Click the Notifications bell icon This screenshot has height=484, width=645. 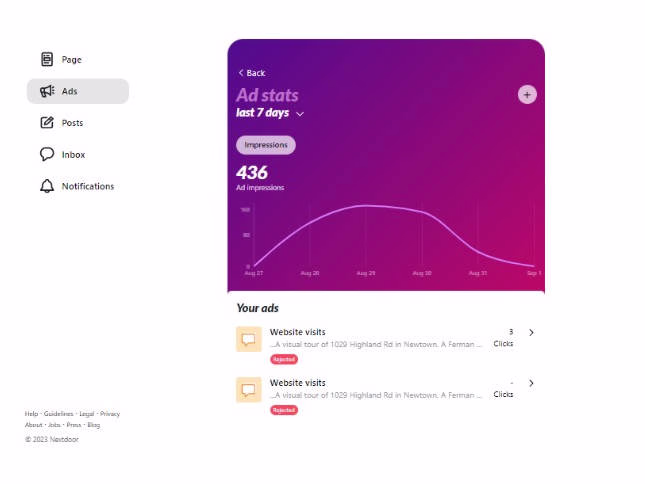(x=47, y=186)
